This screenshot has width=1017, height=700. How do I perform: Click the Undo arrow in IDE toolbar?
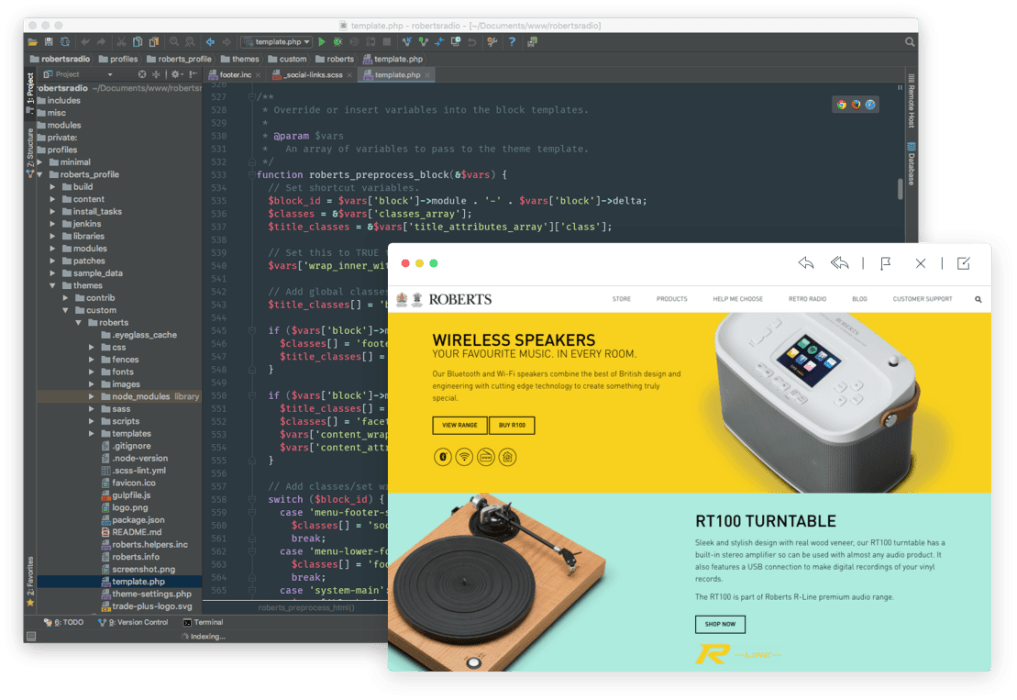(x=85, y=42)
